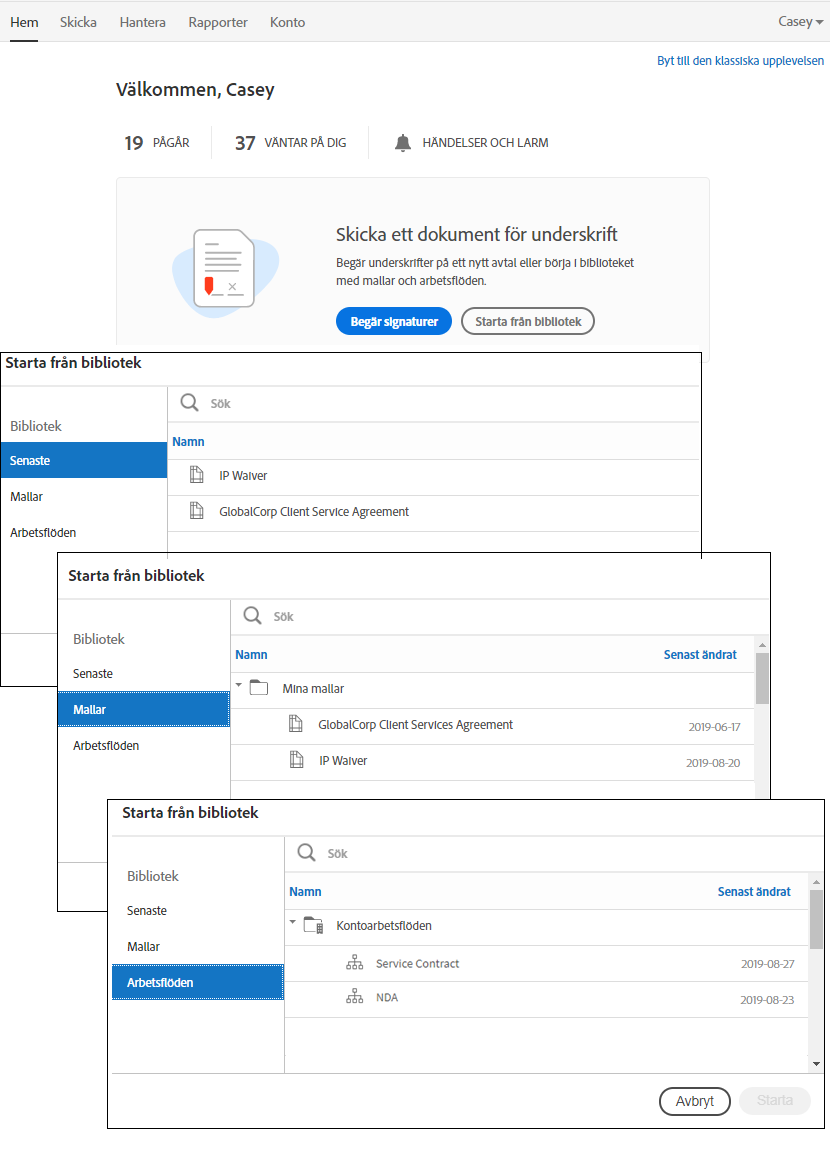
Task: Click the Kontoarbetsflöden folder icon
Action: [314, 926]
